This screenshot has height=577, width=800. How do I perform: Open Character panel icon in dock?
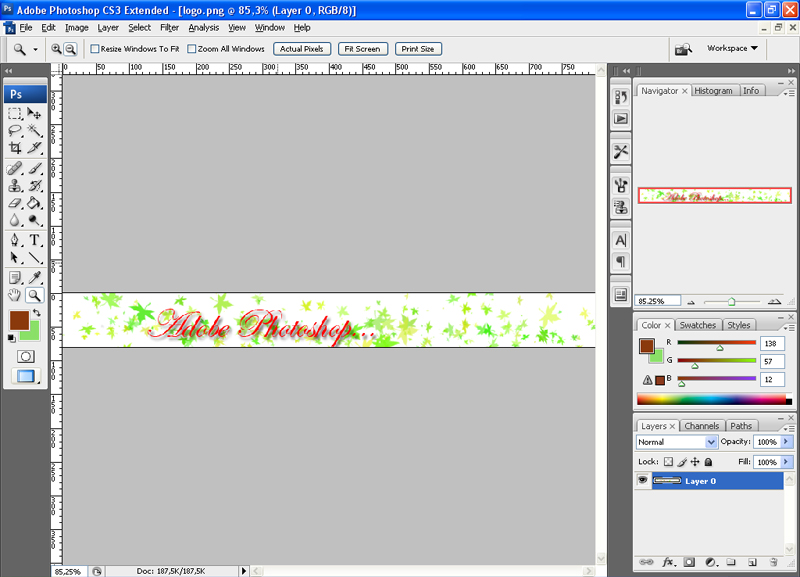point(620,240)
